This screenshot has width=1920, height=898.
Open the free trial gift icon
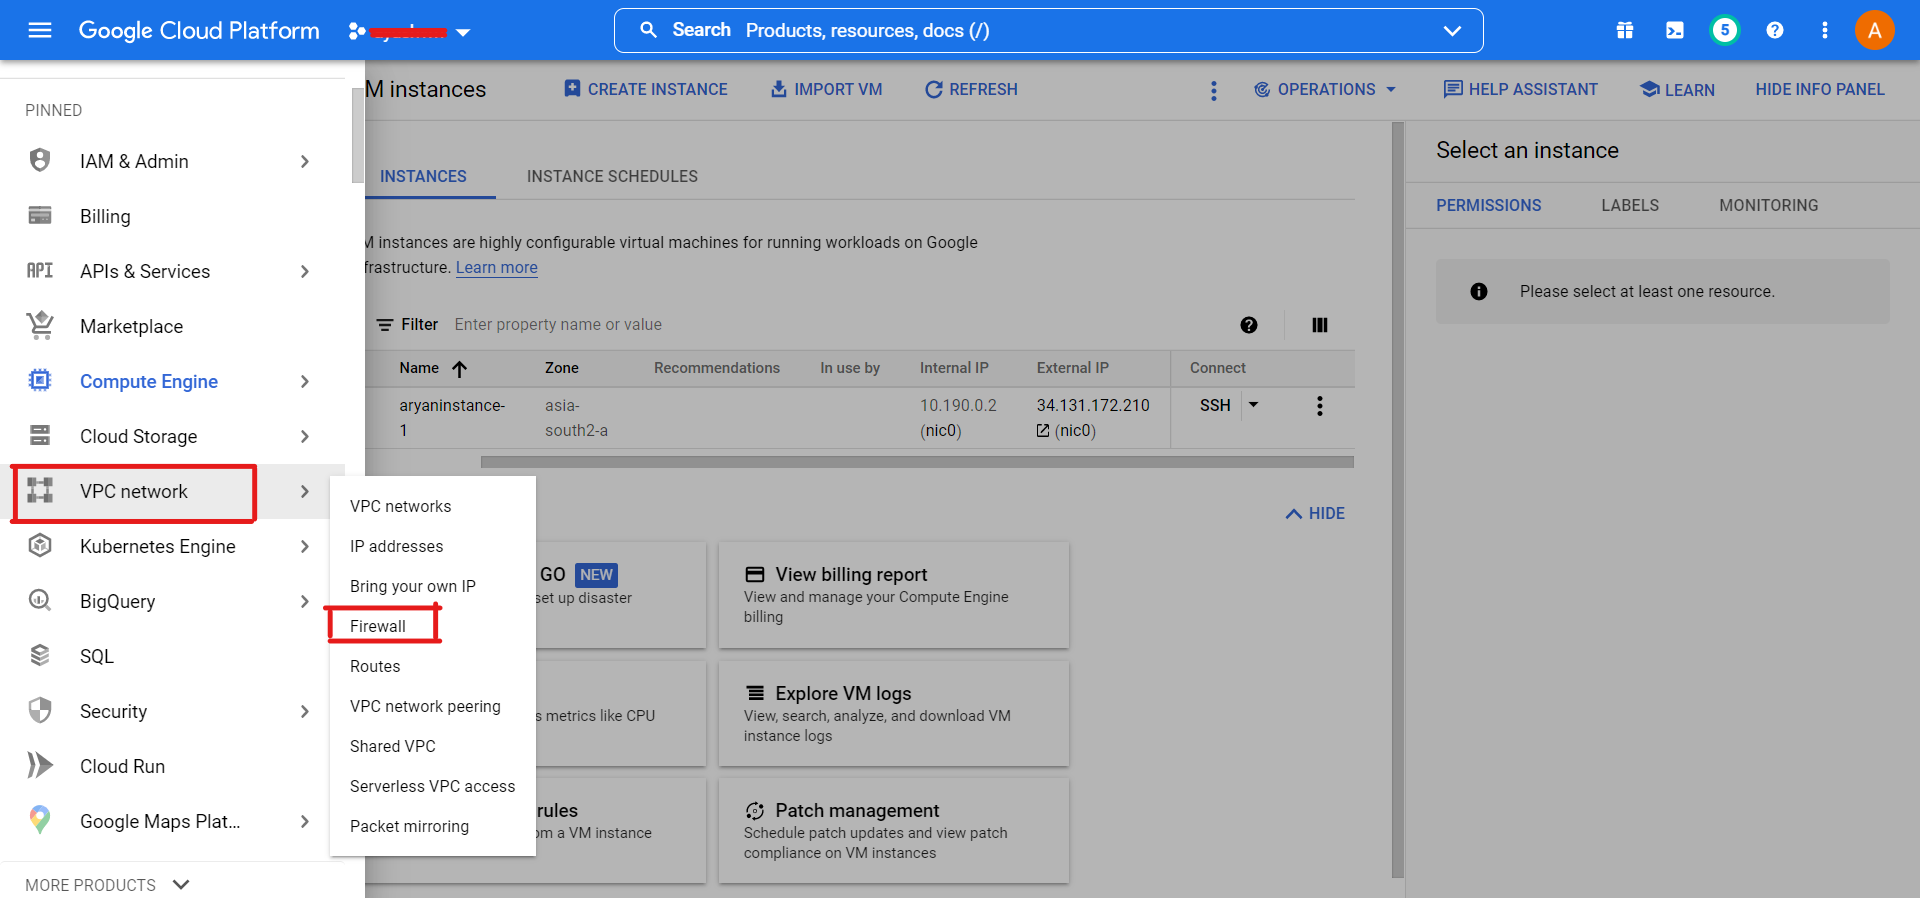click(1625, 30)
